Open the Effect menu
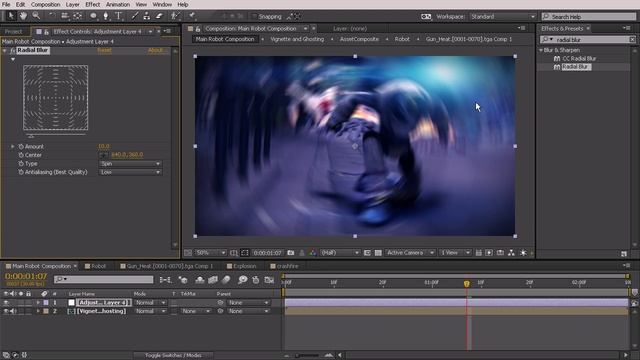640x360 pixels. click(x=93, y=4)
